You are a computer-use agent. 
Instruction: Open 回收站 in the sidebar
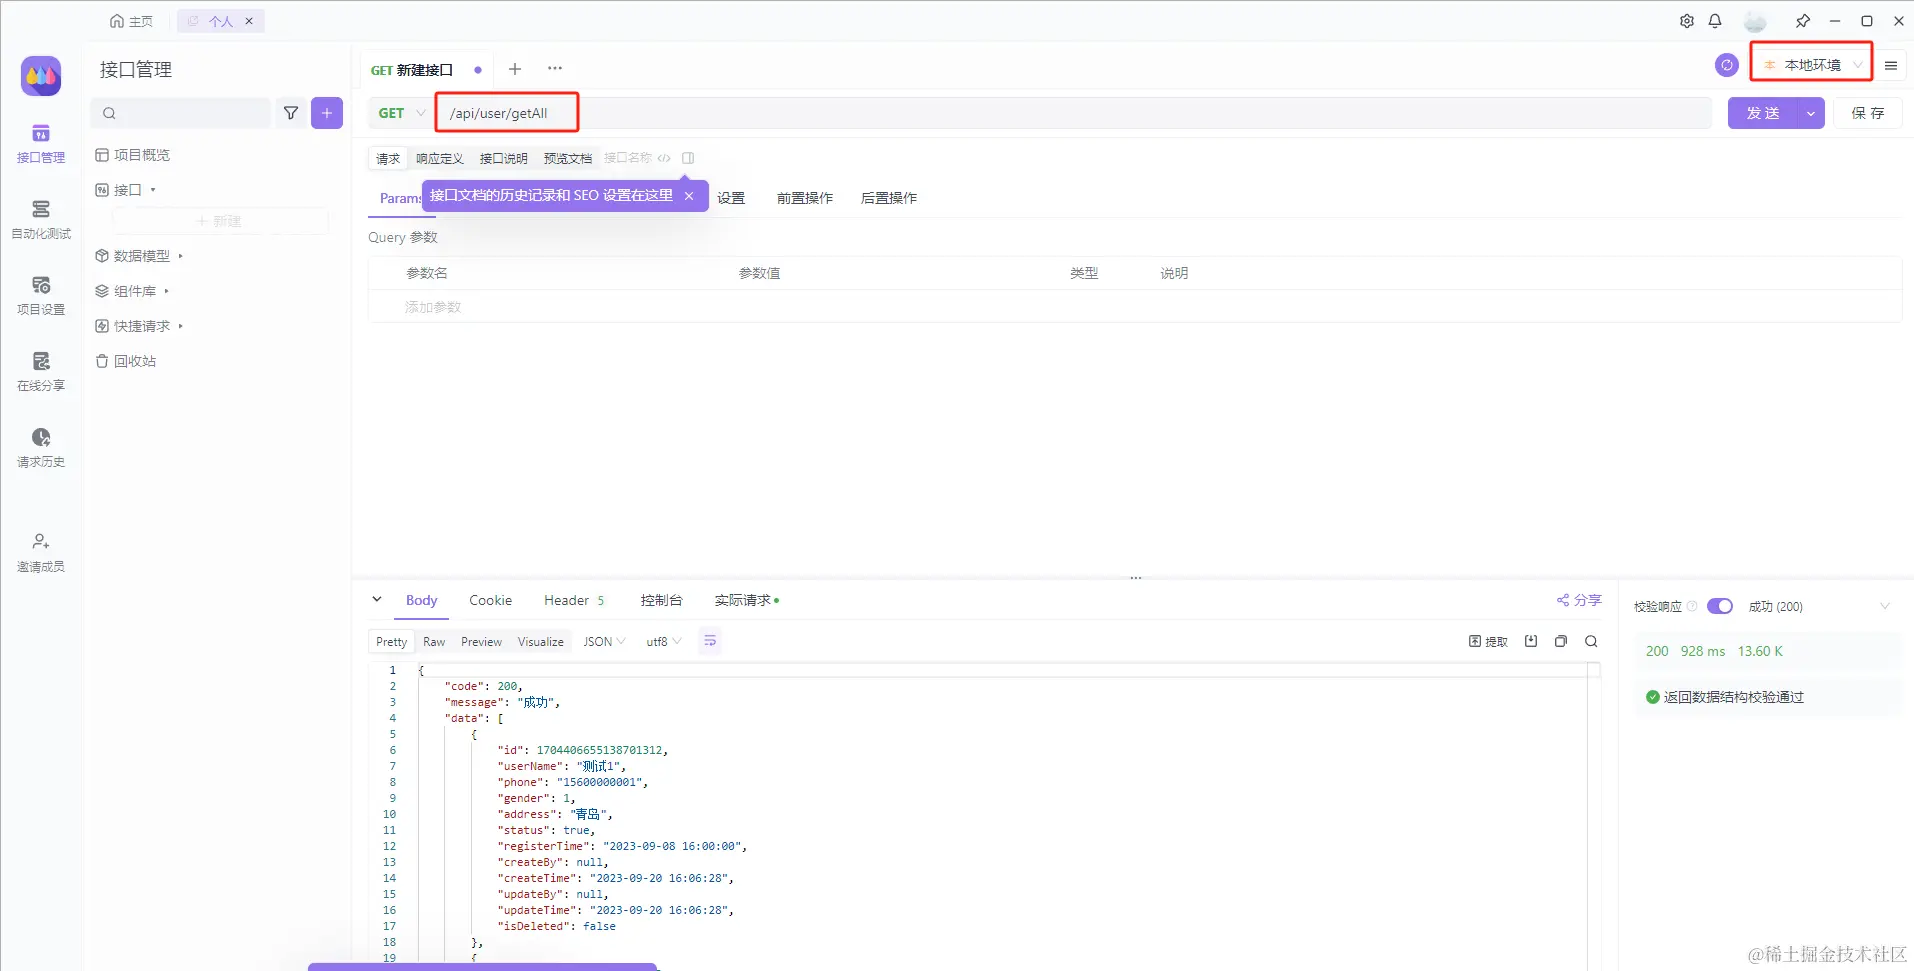pyautogui.click(x=126, y=361)
